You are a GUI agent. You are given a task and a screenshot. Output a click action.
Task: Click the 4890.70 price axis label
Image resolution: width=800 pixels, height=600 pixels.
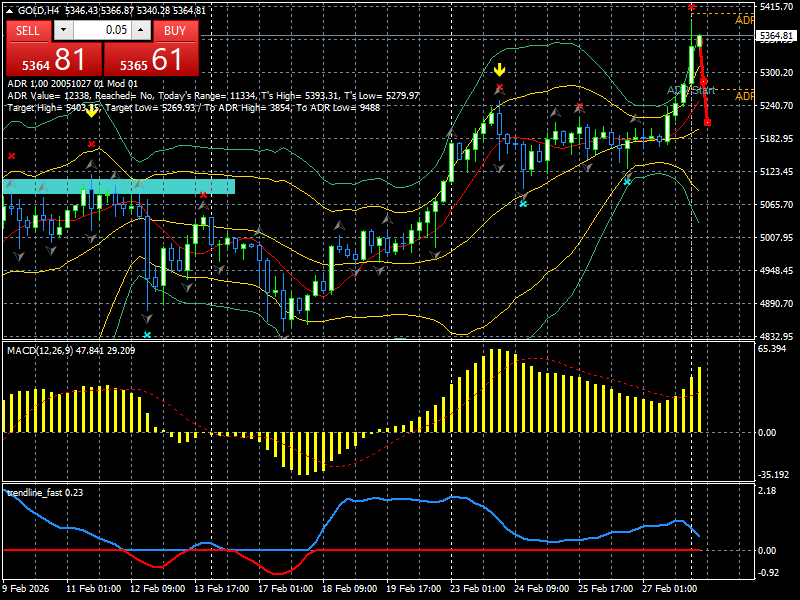tap(776, 303)
